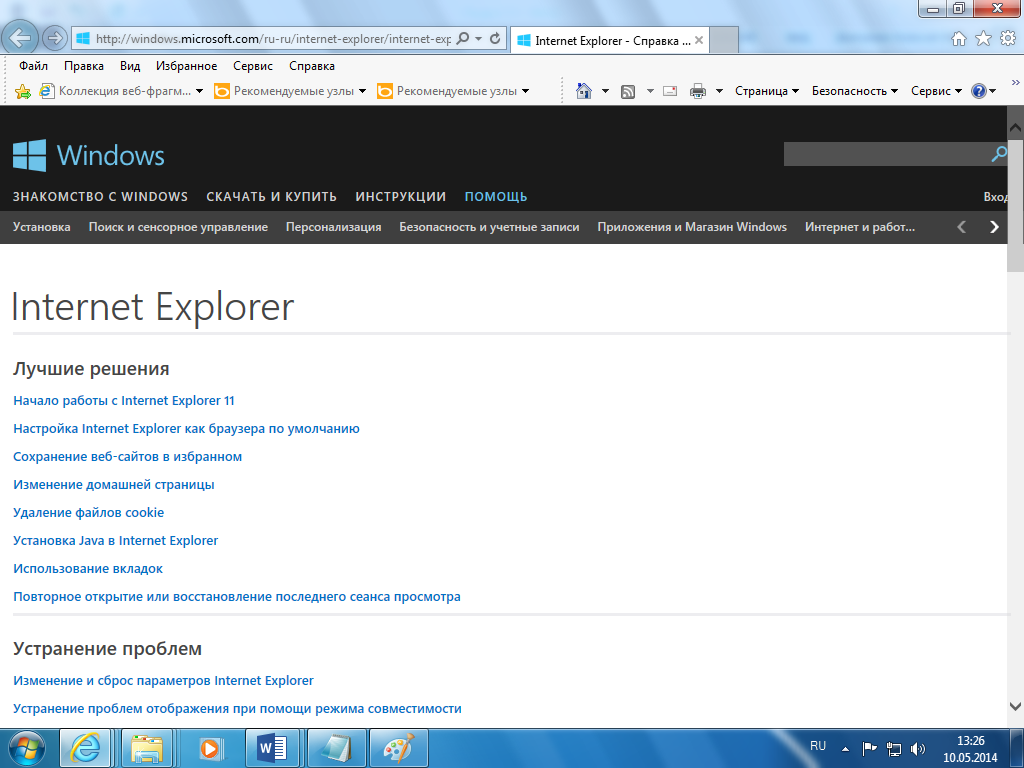Select Приложения и Магазин Windows
This screenshot has height=768, width=1024.
click(692, 227)
